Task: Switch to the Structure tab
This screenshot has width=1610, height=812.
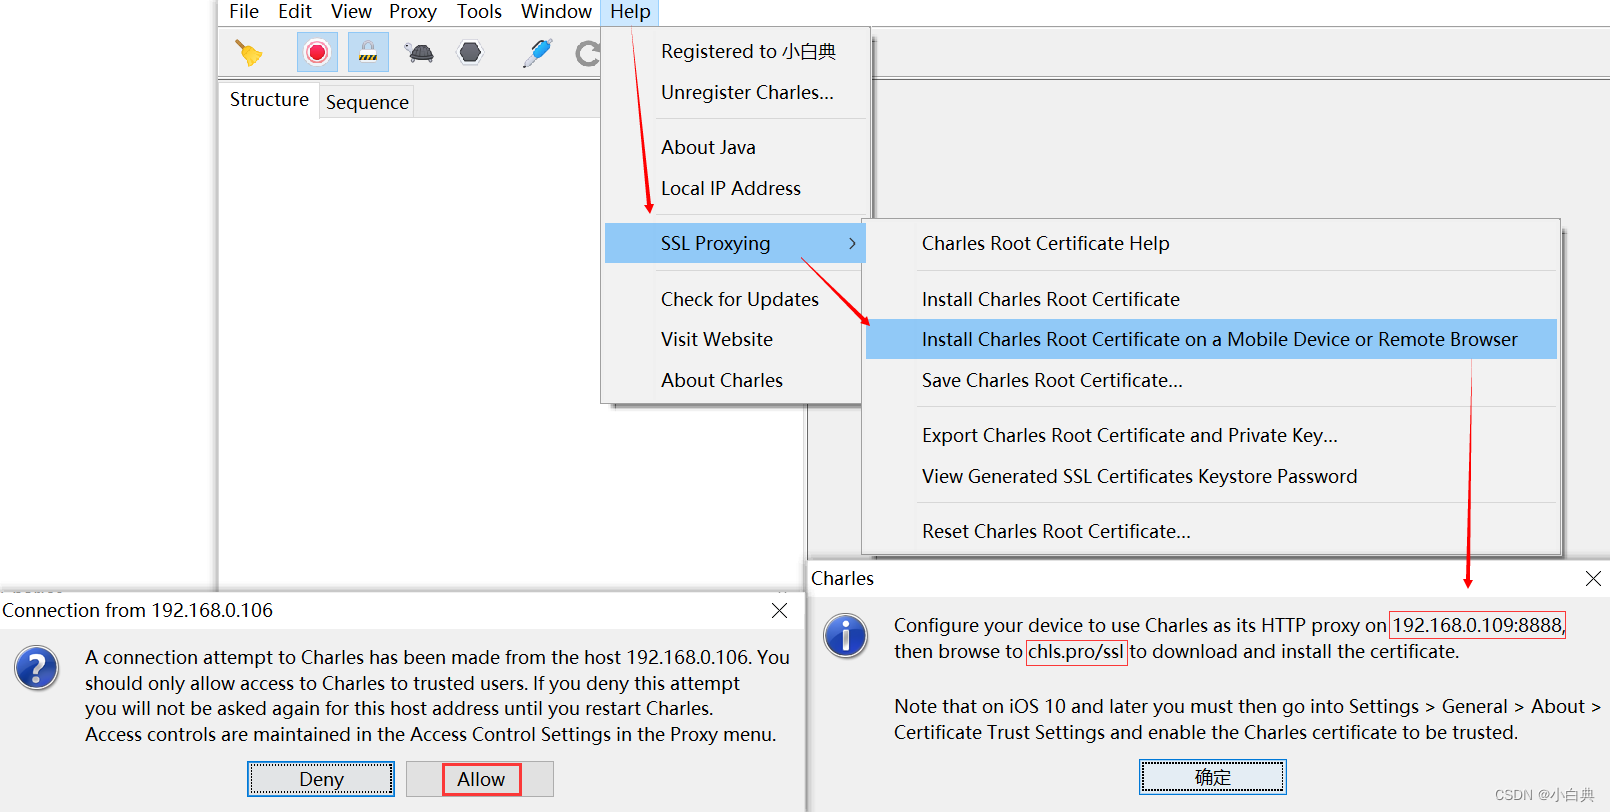Action: [269, 100]
